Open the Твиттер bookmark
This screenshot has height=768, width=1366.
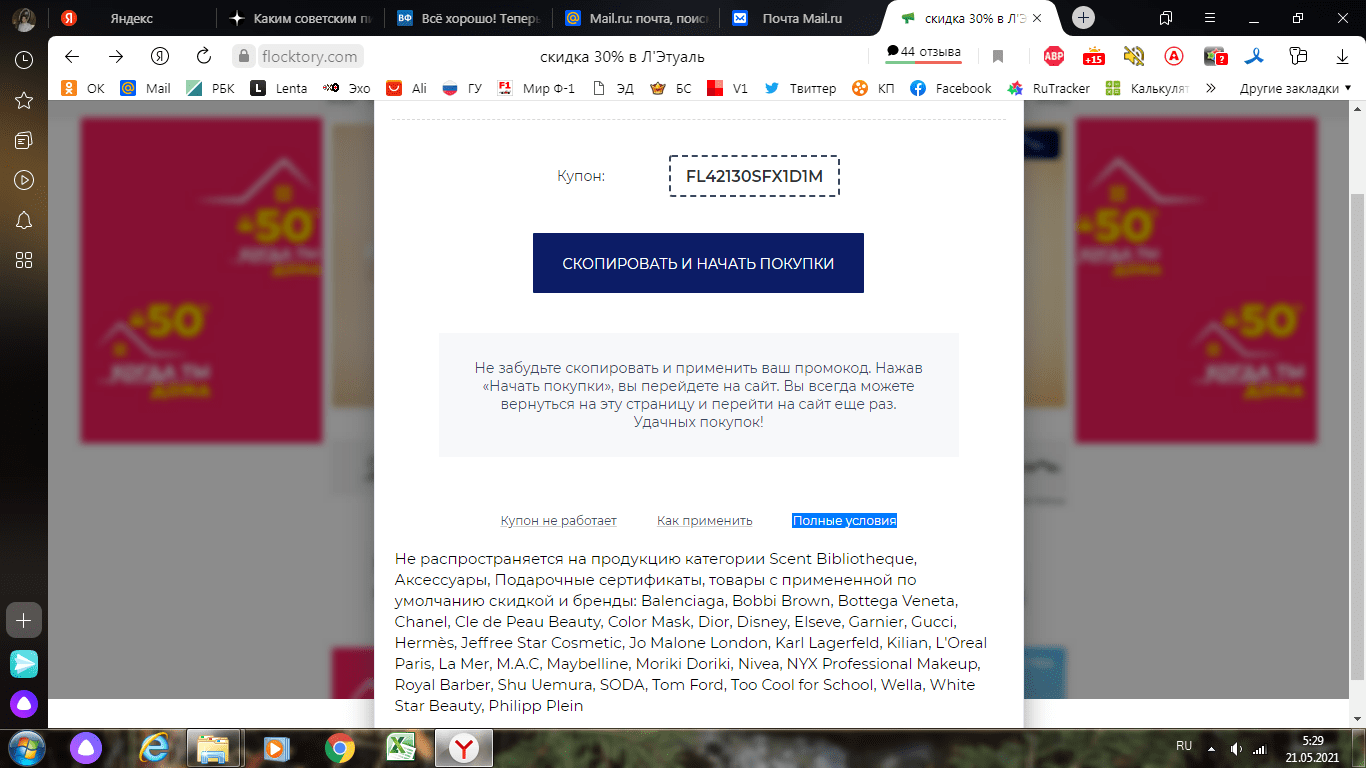click(800, 88)
